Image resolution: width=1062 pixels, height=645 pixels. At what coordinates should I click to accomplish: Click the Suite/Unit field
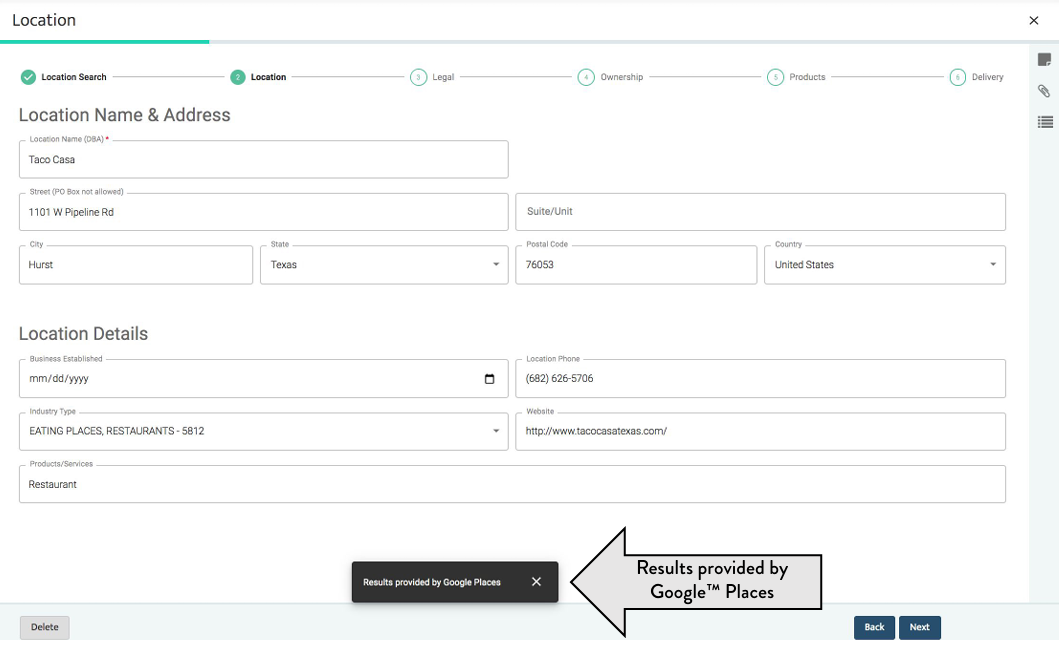coord(760,212)
